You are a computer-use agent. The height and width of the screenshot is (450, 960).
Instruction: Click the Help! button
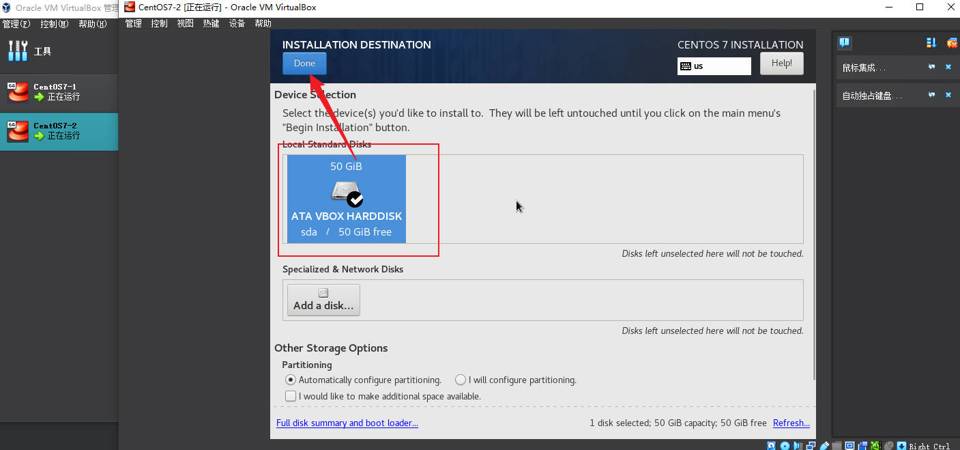781,63
